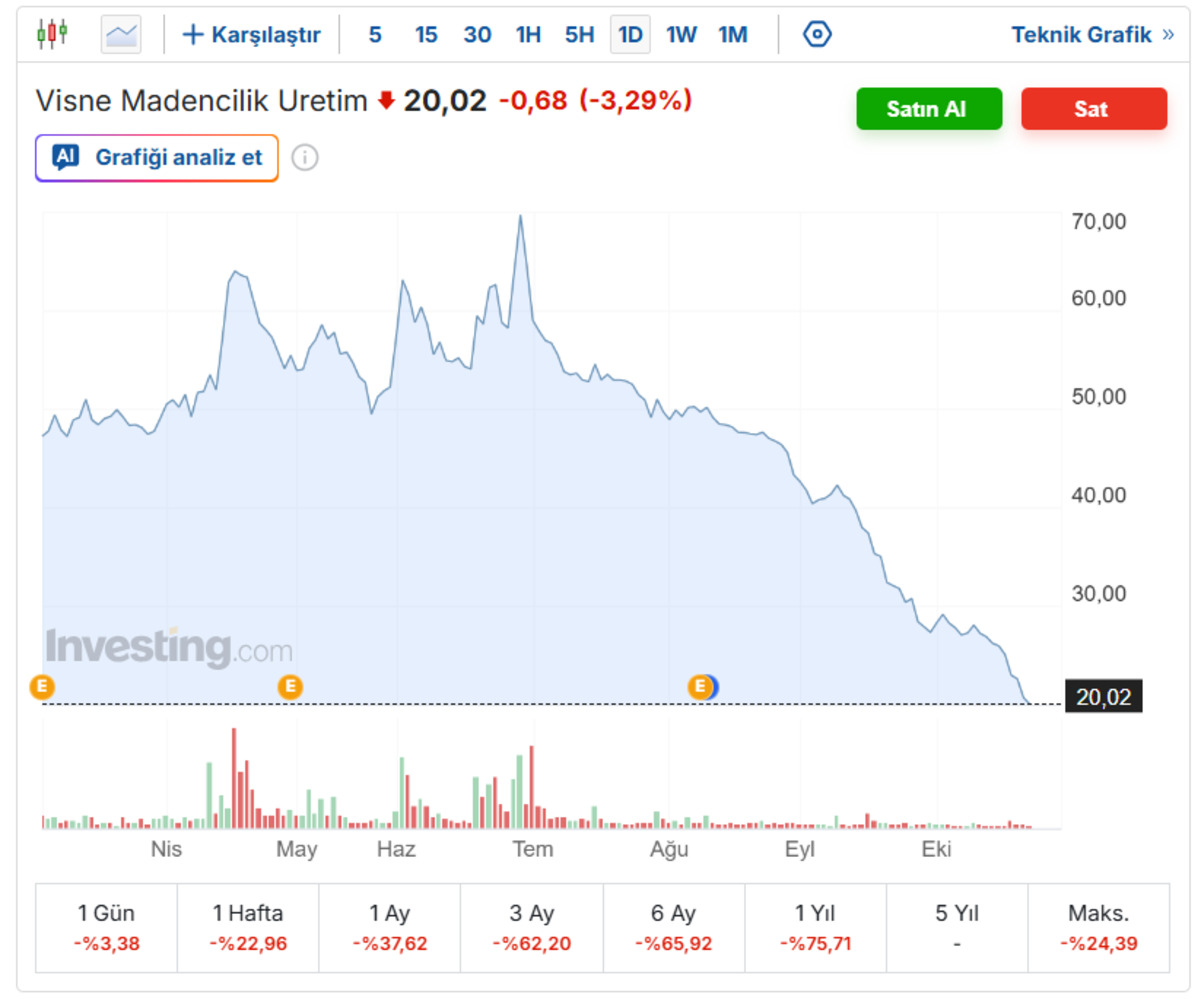
Task: Select the 1 Ay period tab
Action: click(390, 927)
